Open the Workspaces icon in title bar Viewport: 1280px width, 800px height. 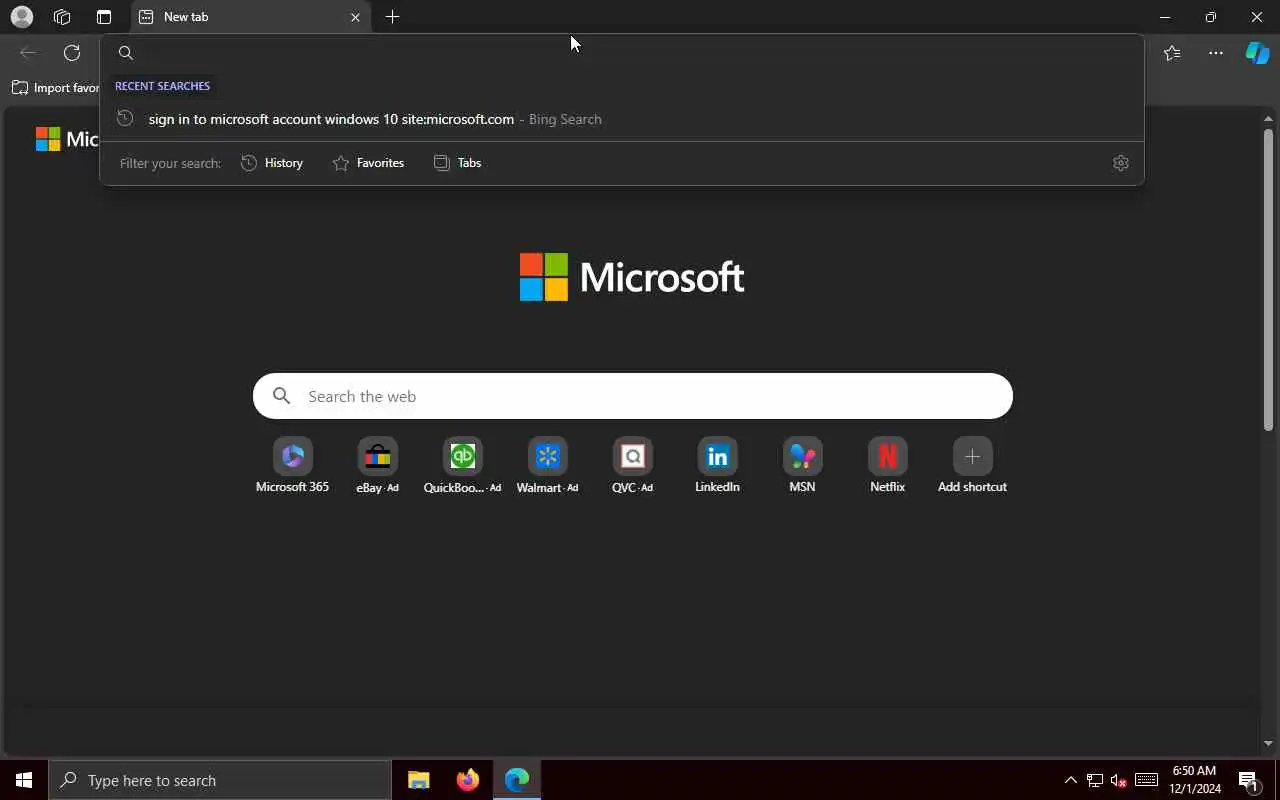[x=62, y=17]
